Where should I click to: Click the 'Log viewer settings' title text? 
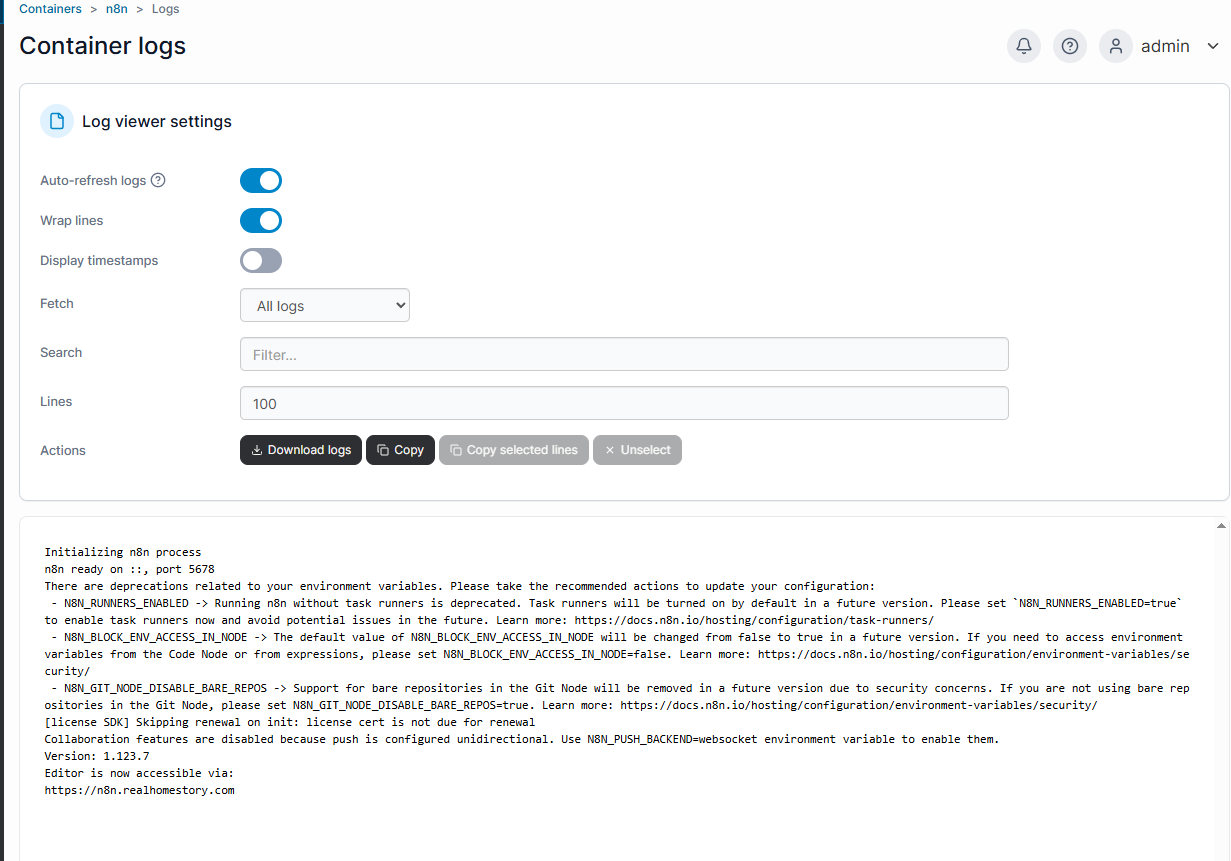[157, 121]
